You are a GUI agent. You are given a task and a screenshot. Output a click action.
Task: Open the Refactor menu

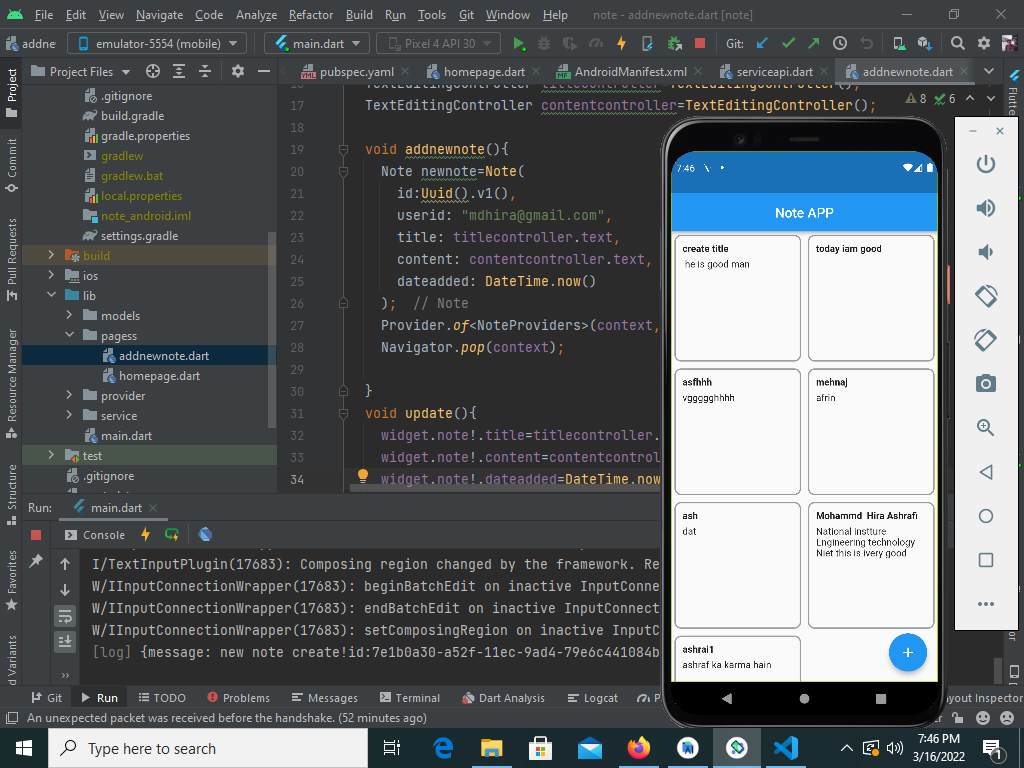point(310,15)
